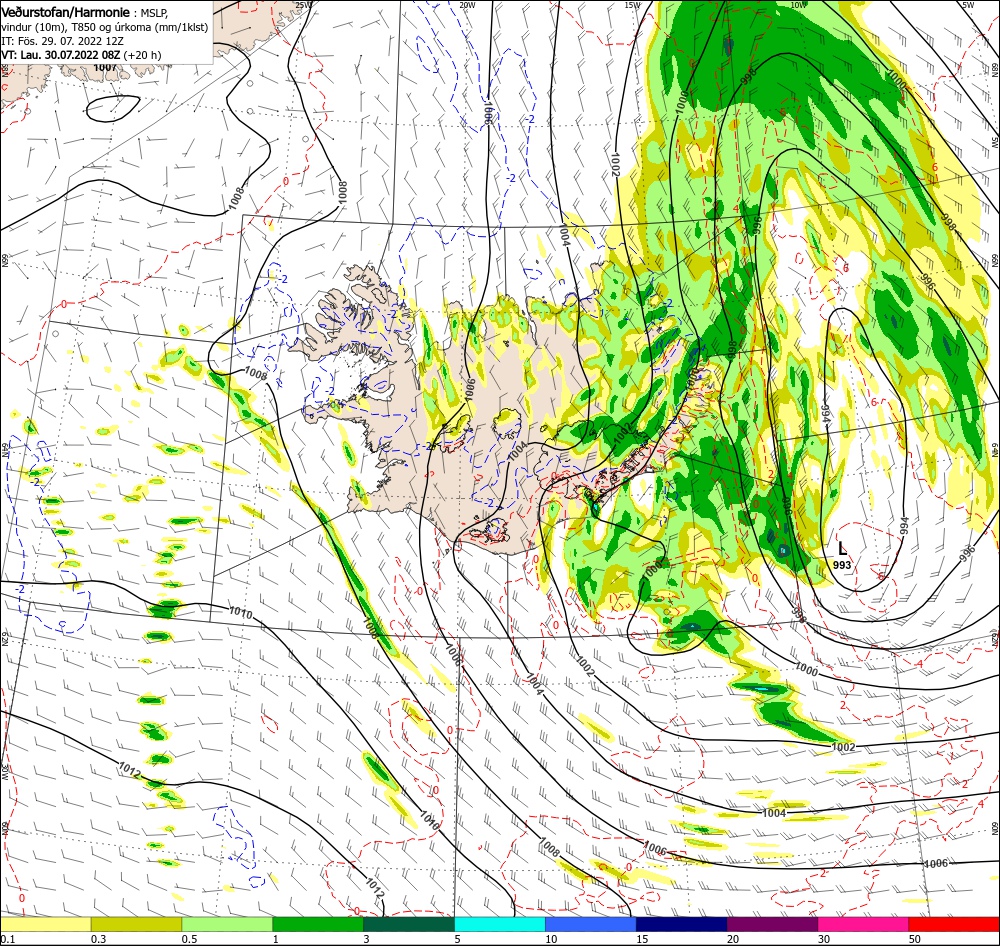Screen dimensions: 1000x946
Task: Click the '30' legend value text
Action: [824, 939]
